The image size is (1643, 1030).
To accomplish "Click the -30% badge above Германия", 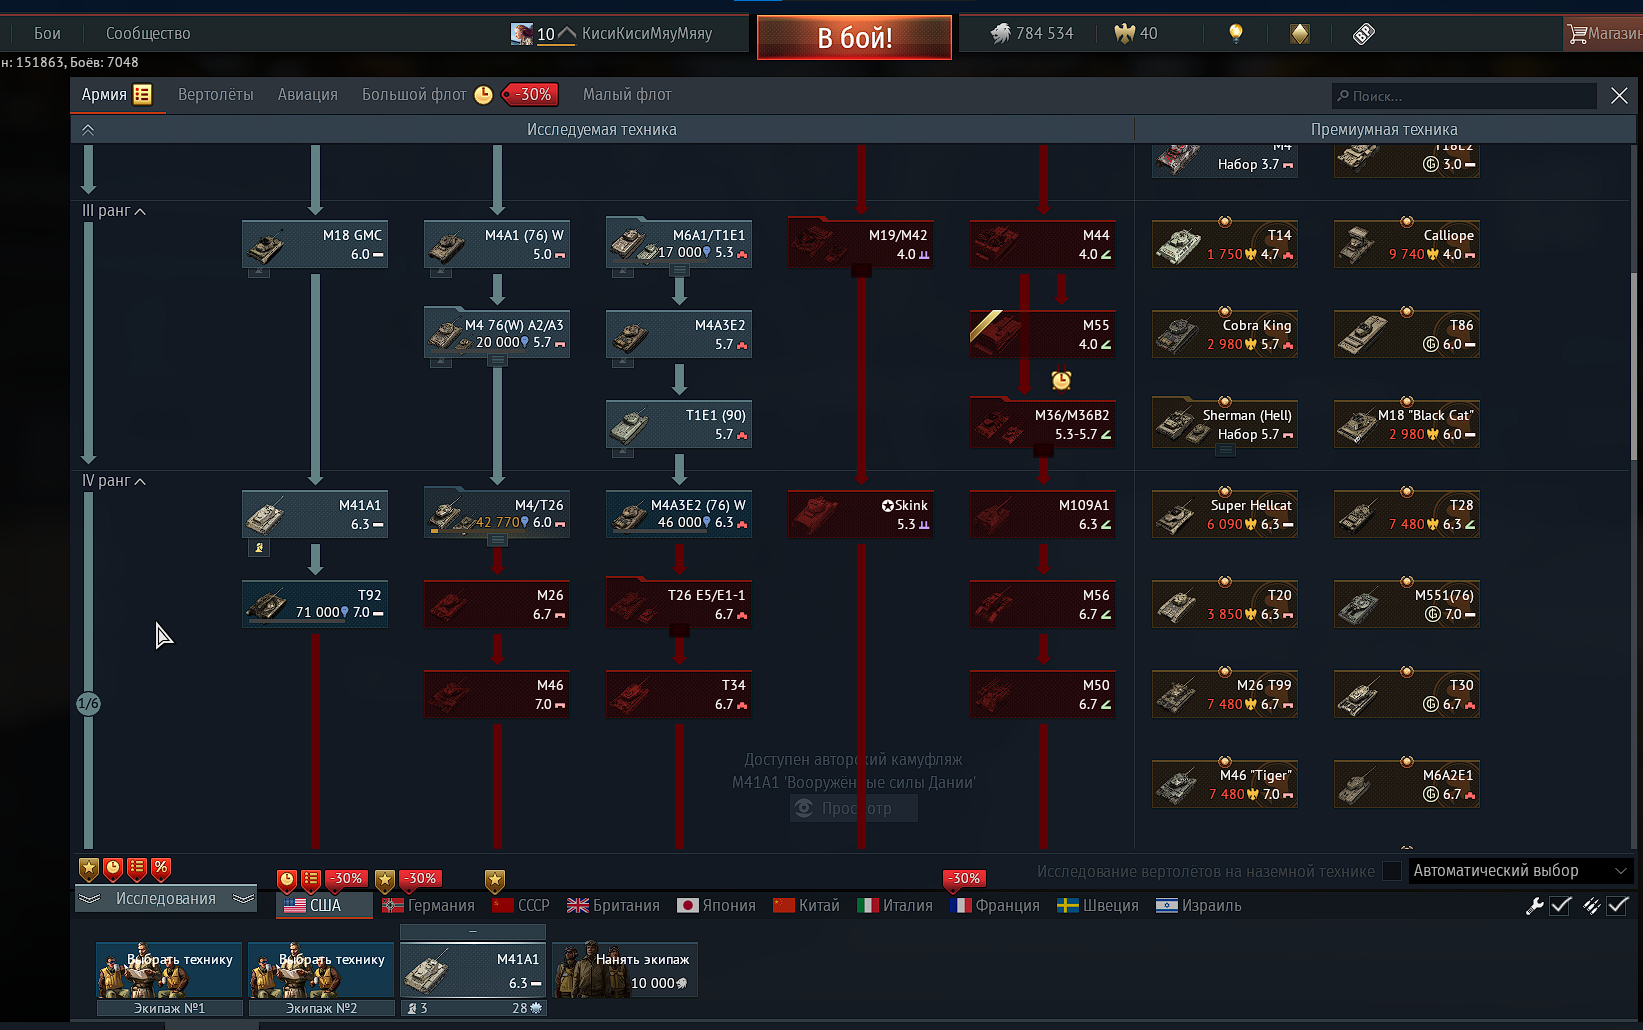I will [x=420, y=879].
